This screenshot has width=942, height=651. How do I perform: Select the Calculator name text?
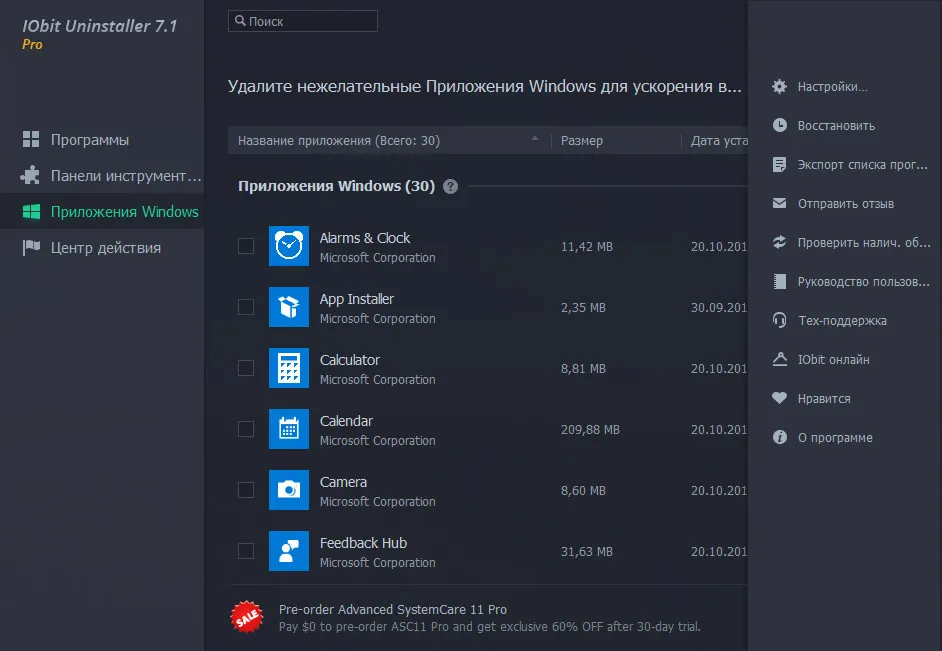coord(350,360)
